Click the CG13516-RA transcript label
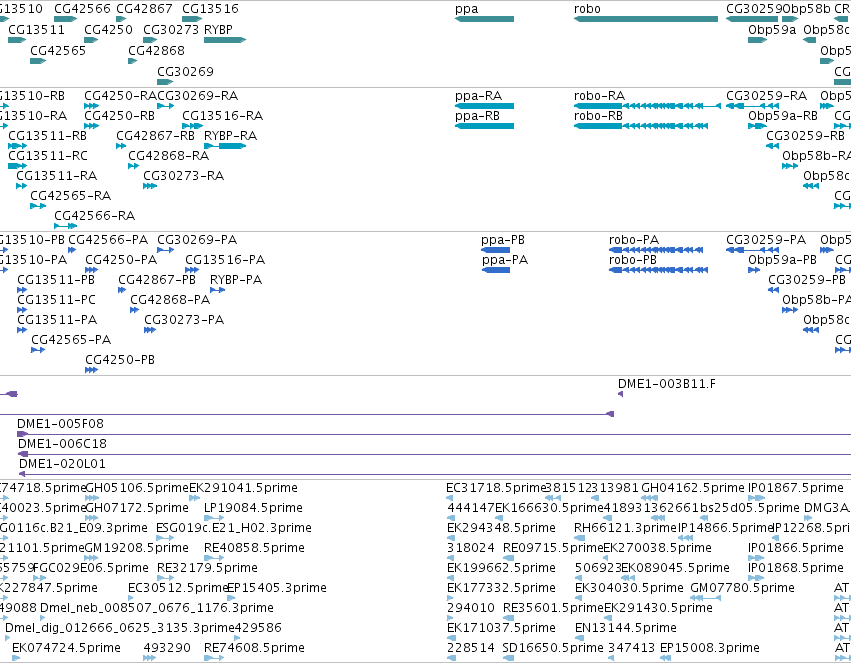Viewport: 851px width, 663px height. [x=223, y=116]
